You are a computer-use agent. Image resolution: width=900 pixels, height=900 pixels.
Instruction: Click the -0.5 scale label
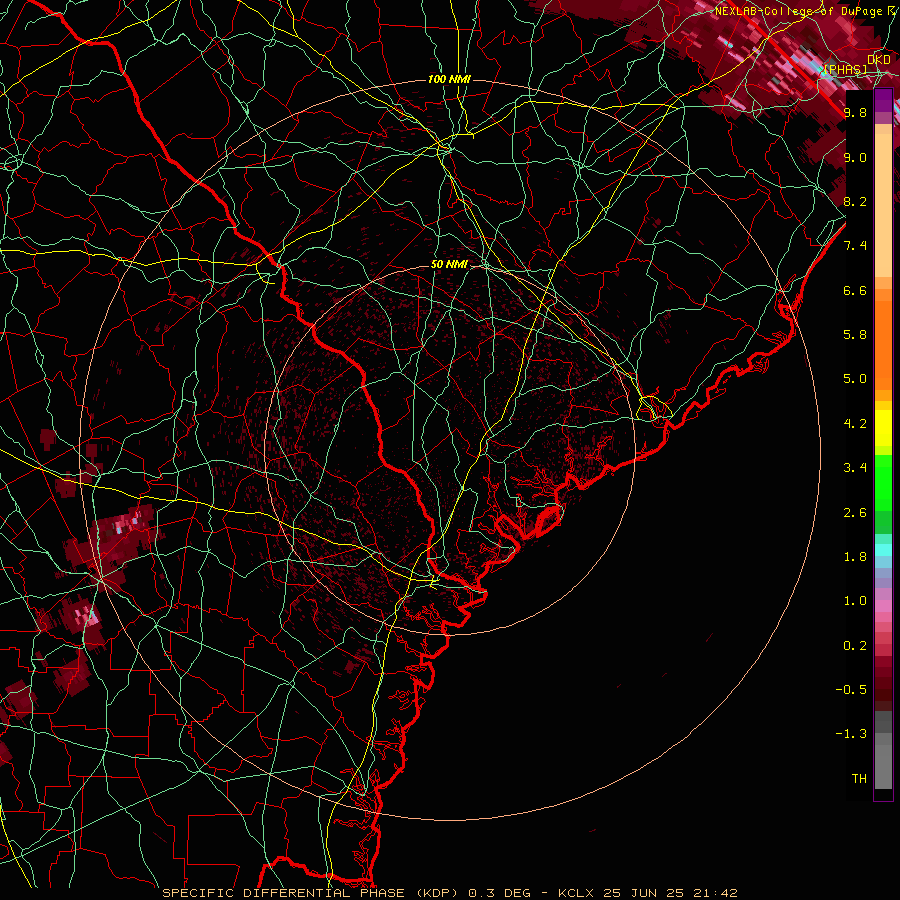click(851, 690)
